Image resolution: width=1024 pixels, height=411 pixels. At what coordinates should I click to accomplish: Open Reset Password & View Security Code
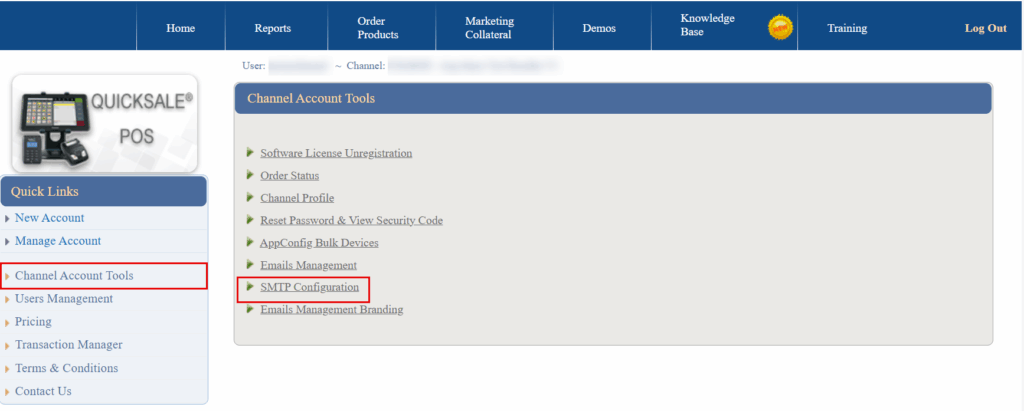(x=351, y=220)
